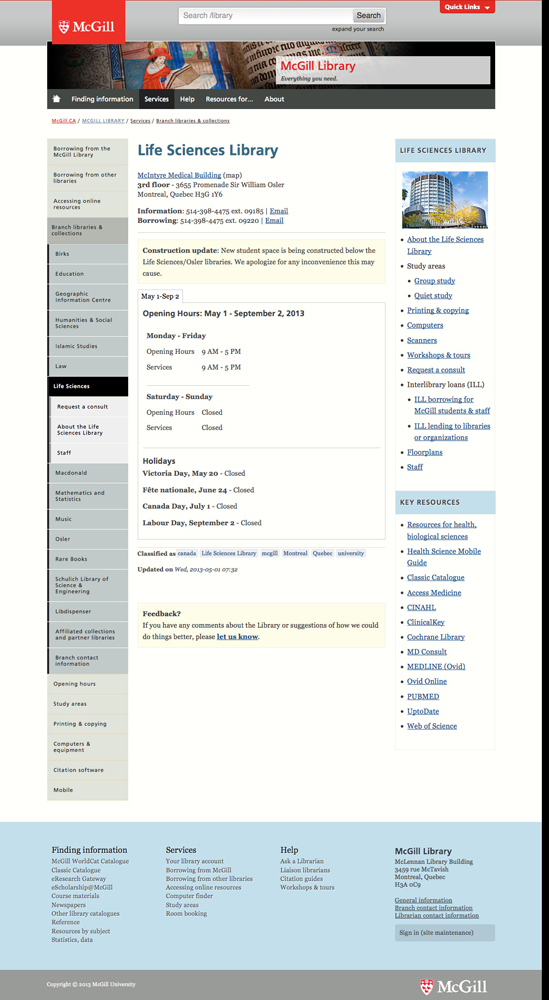Open the Group study link
This screenshot has width=549, height=1000.
coord(434,281)
